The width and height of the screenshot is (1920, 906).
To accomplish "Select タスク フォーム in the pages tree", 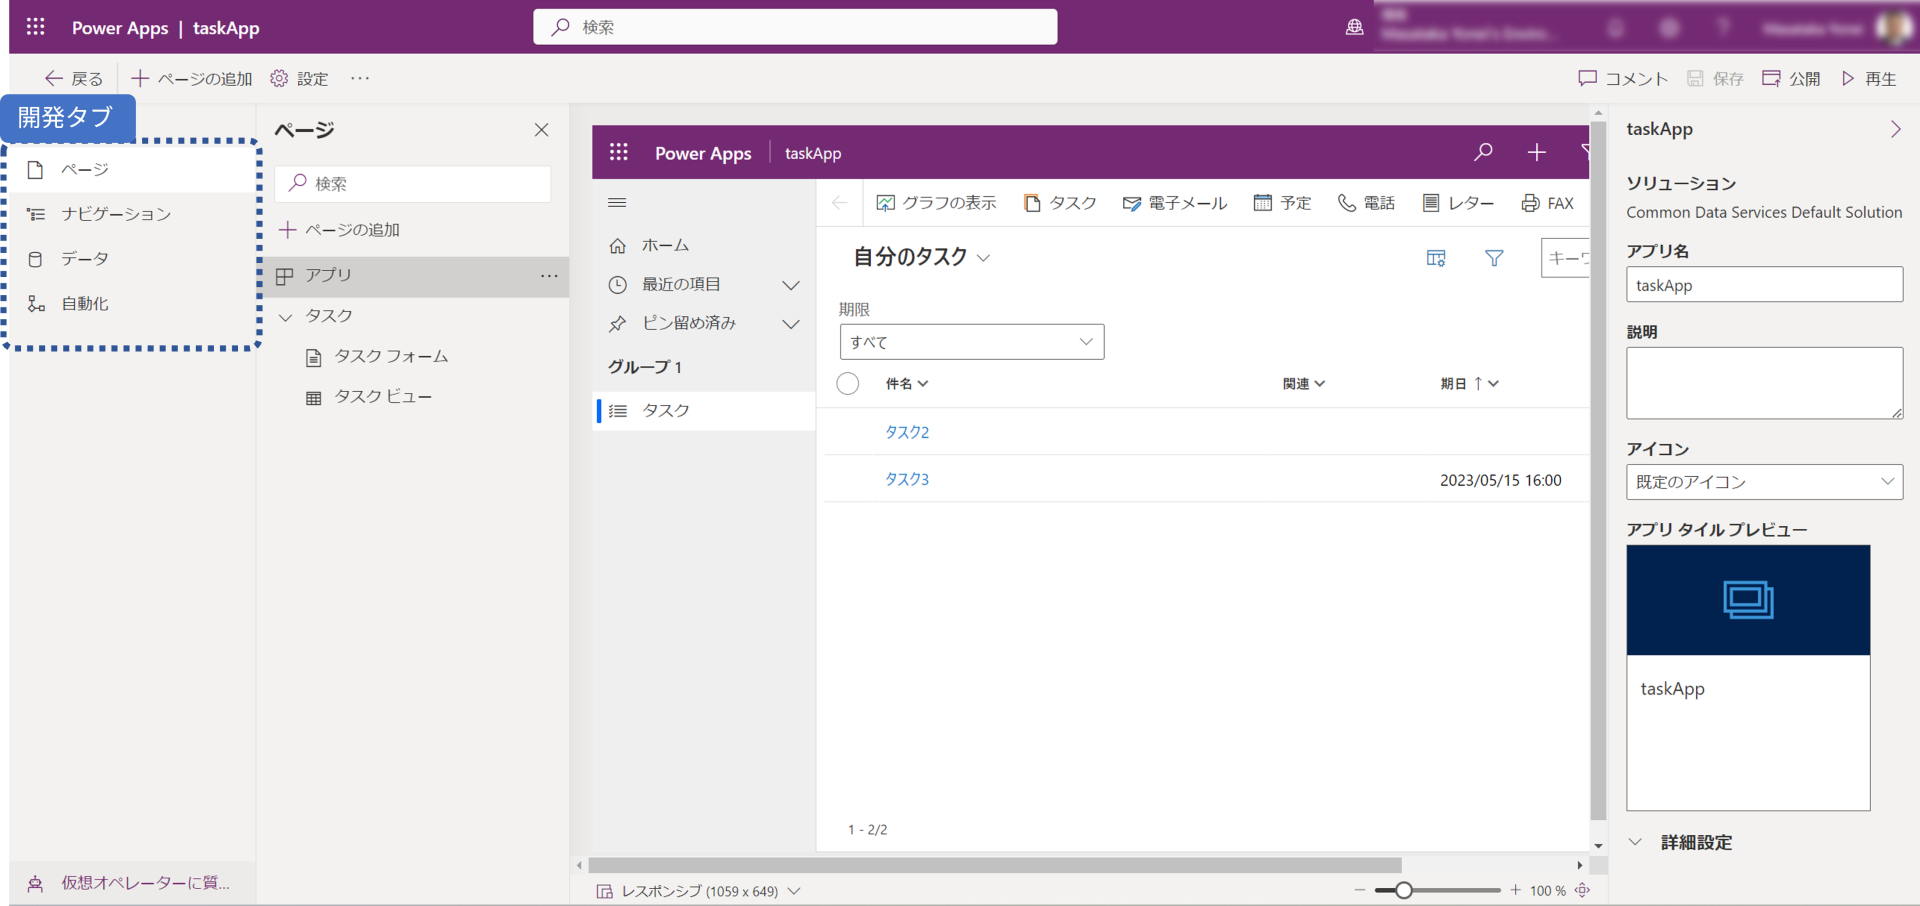I will [391, 357].
